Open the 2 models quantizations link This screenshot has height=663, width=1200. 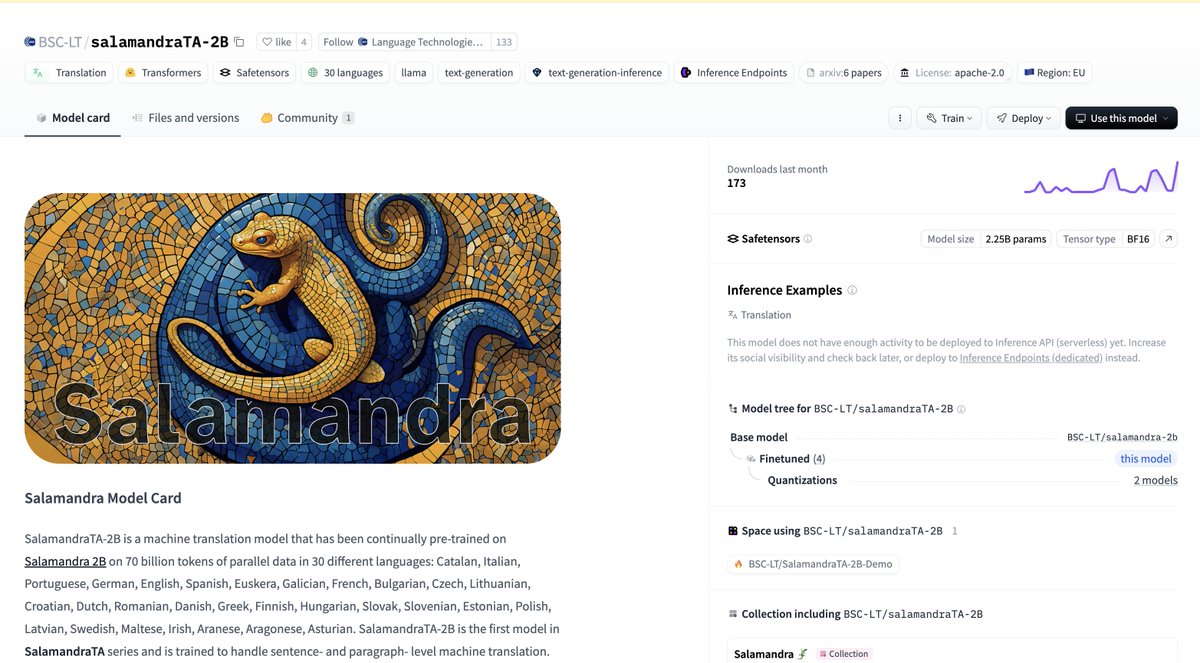point(1155,480)
